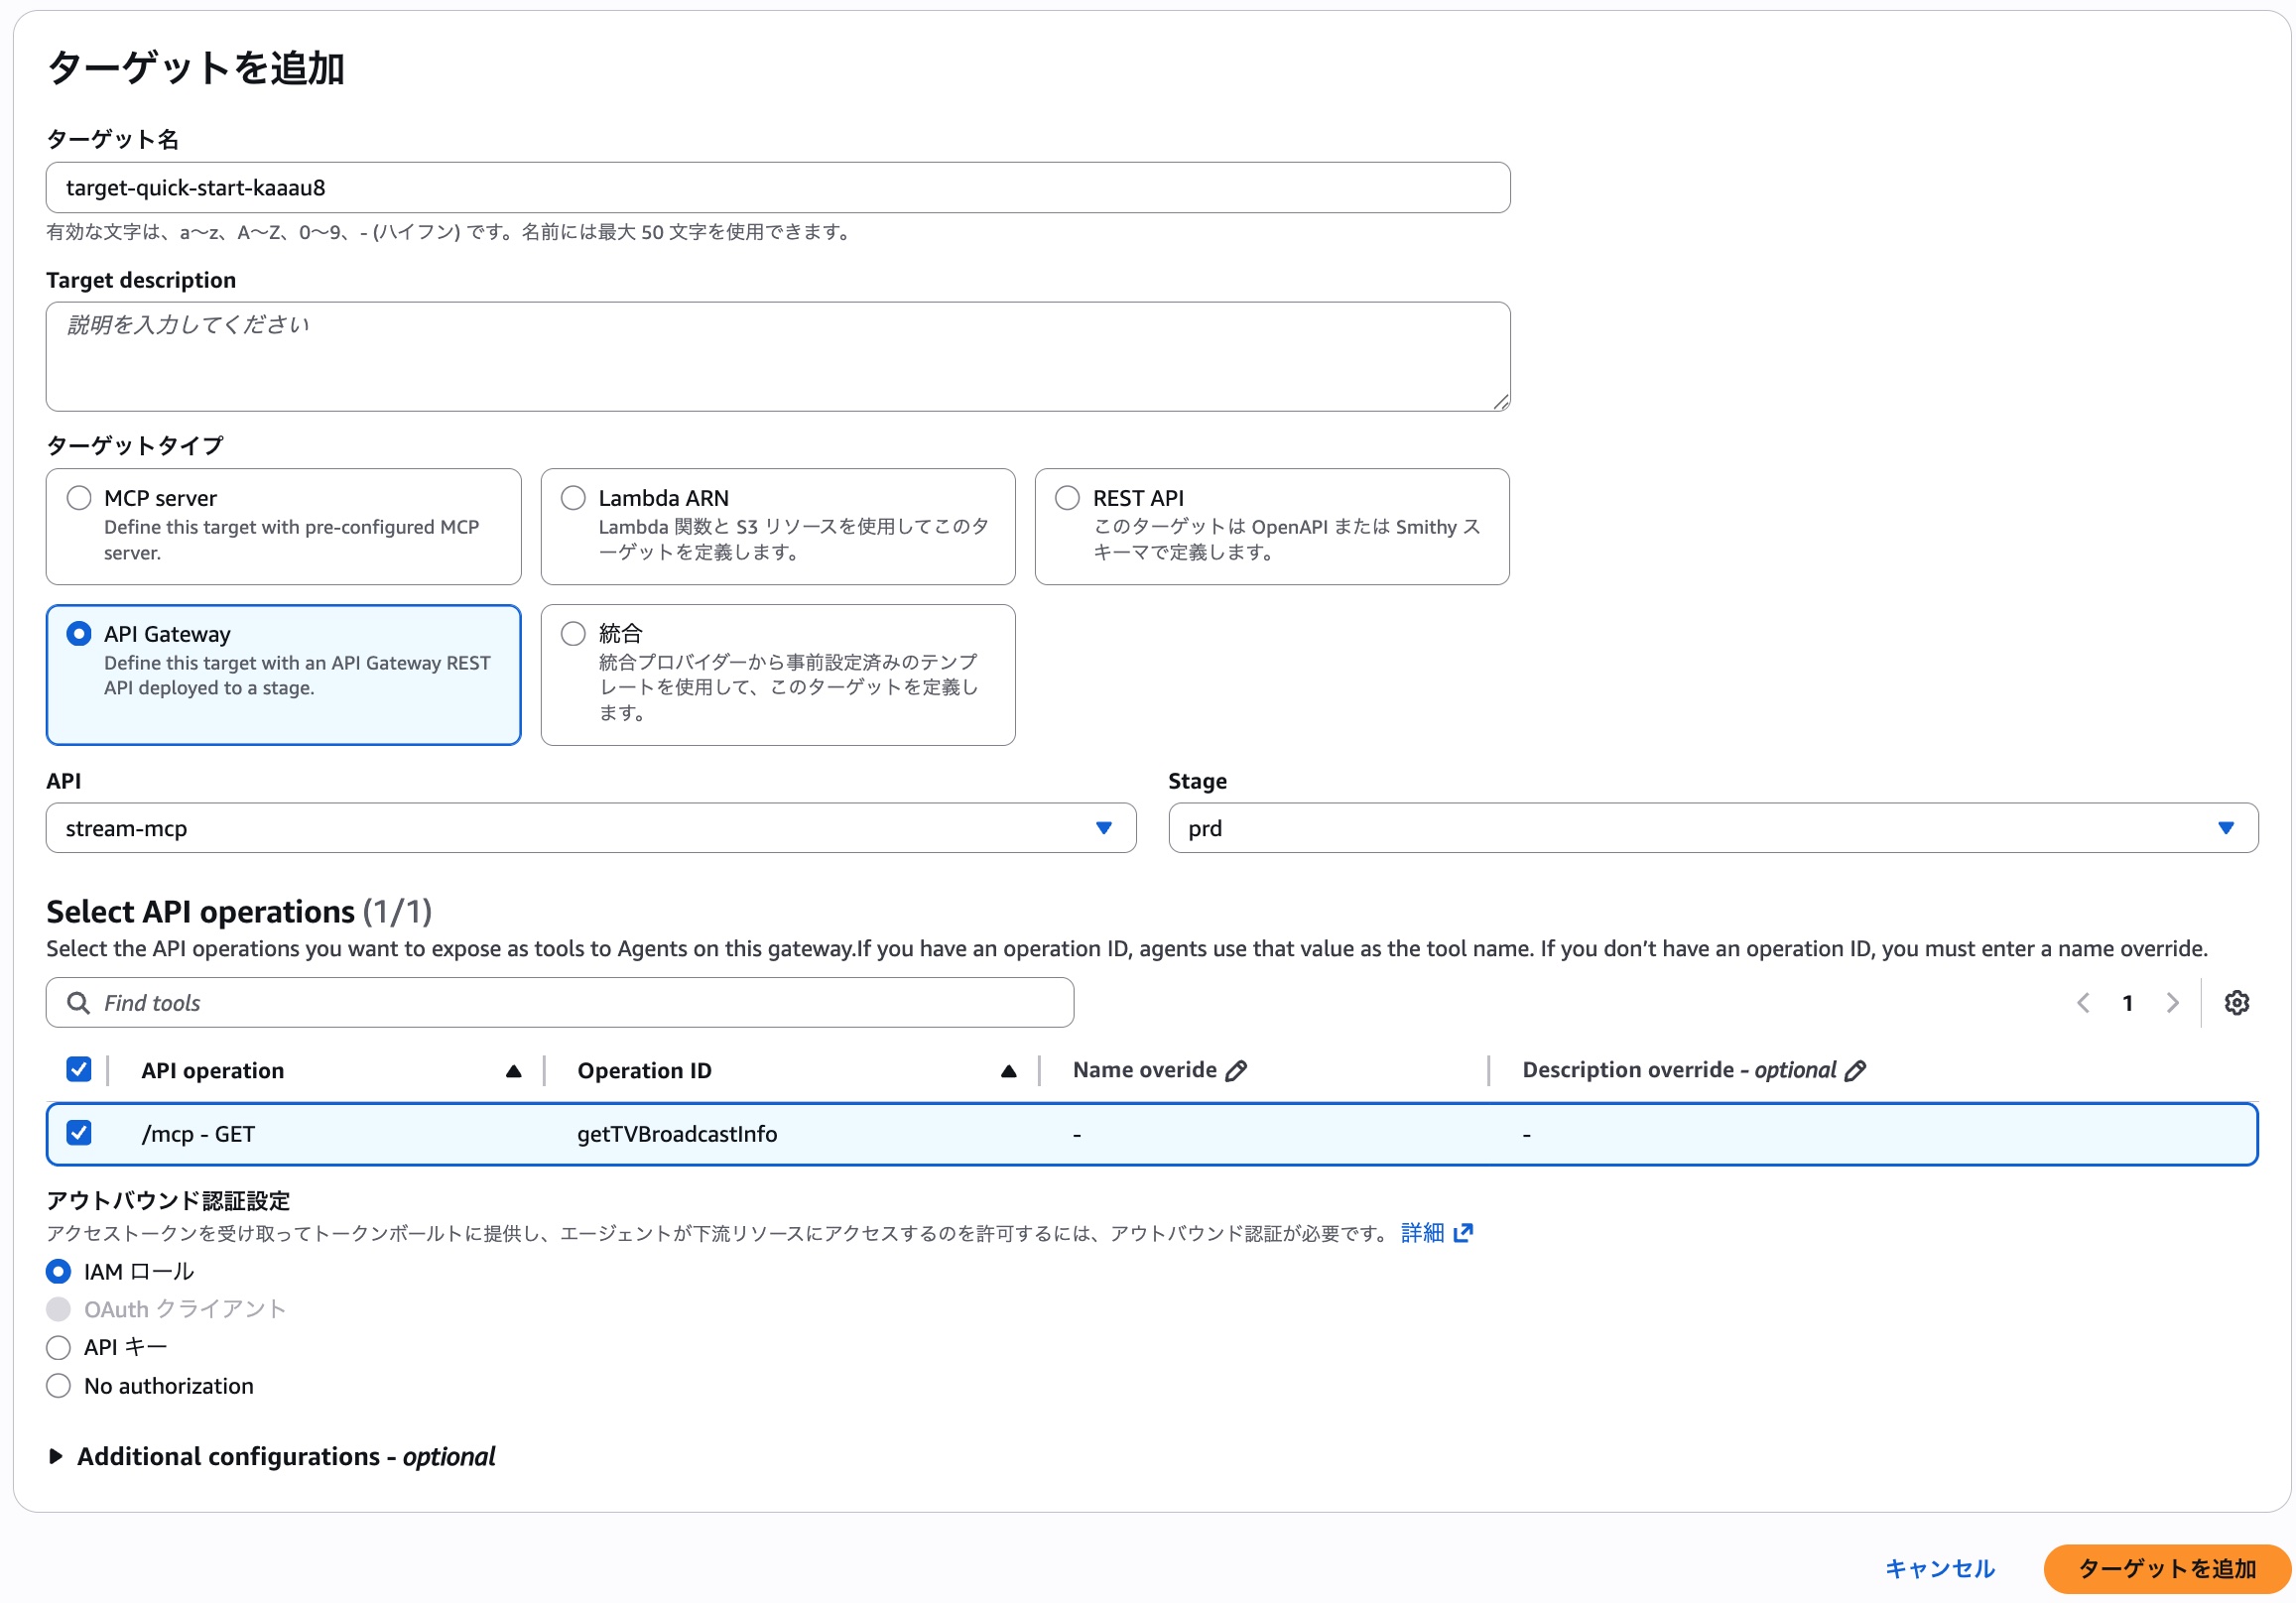Edit the Name overide column via pencil icon
The height and width of the screenshot is (1603, 2296).
[1237, 1070]
